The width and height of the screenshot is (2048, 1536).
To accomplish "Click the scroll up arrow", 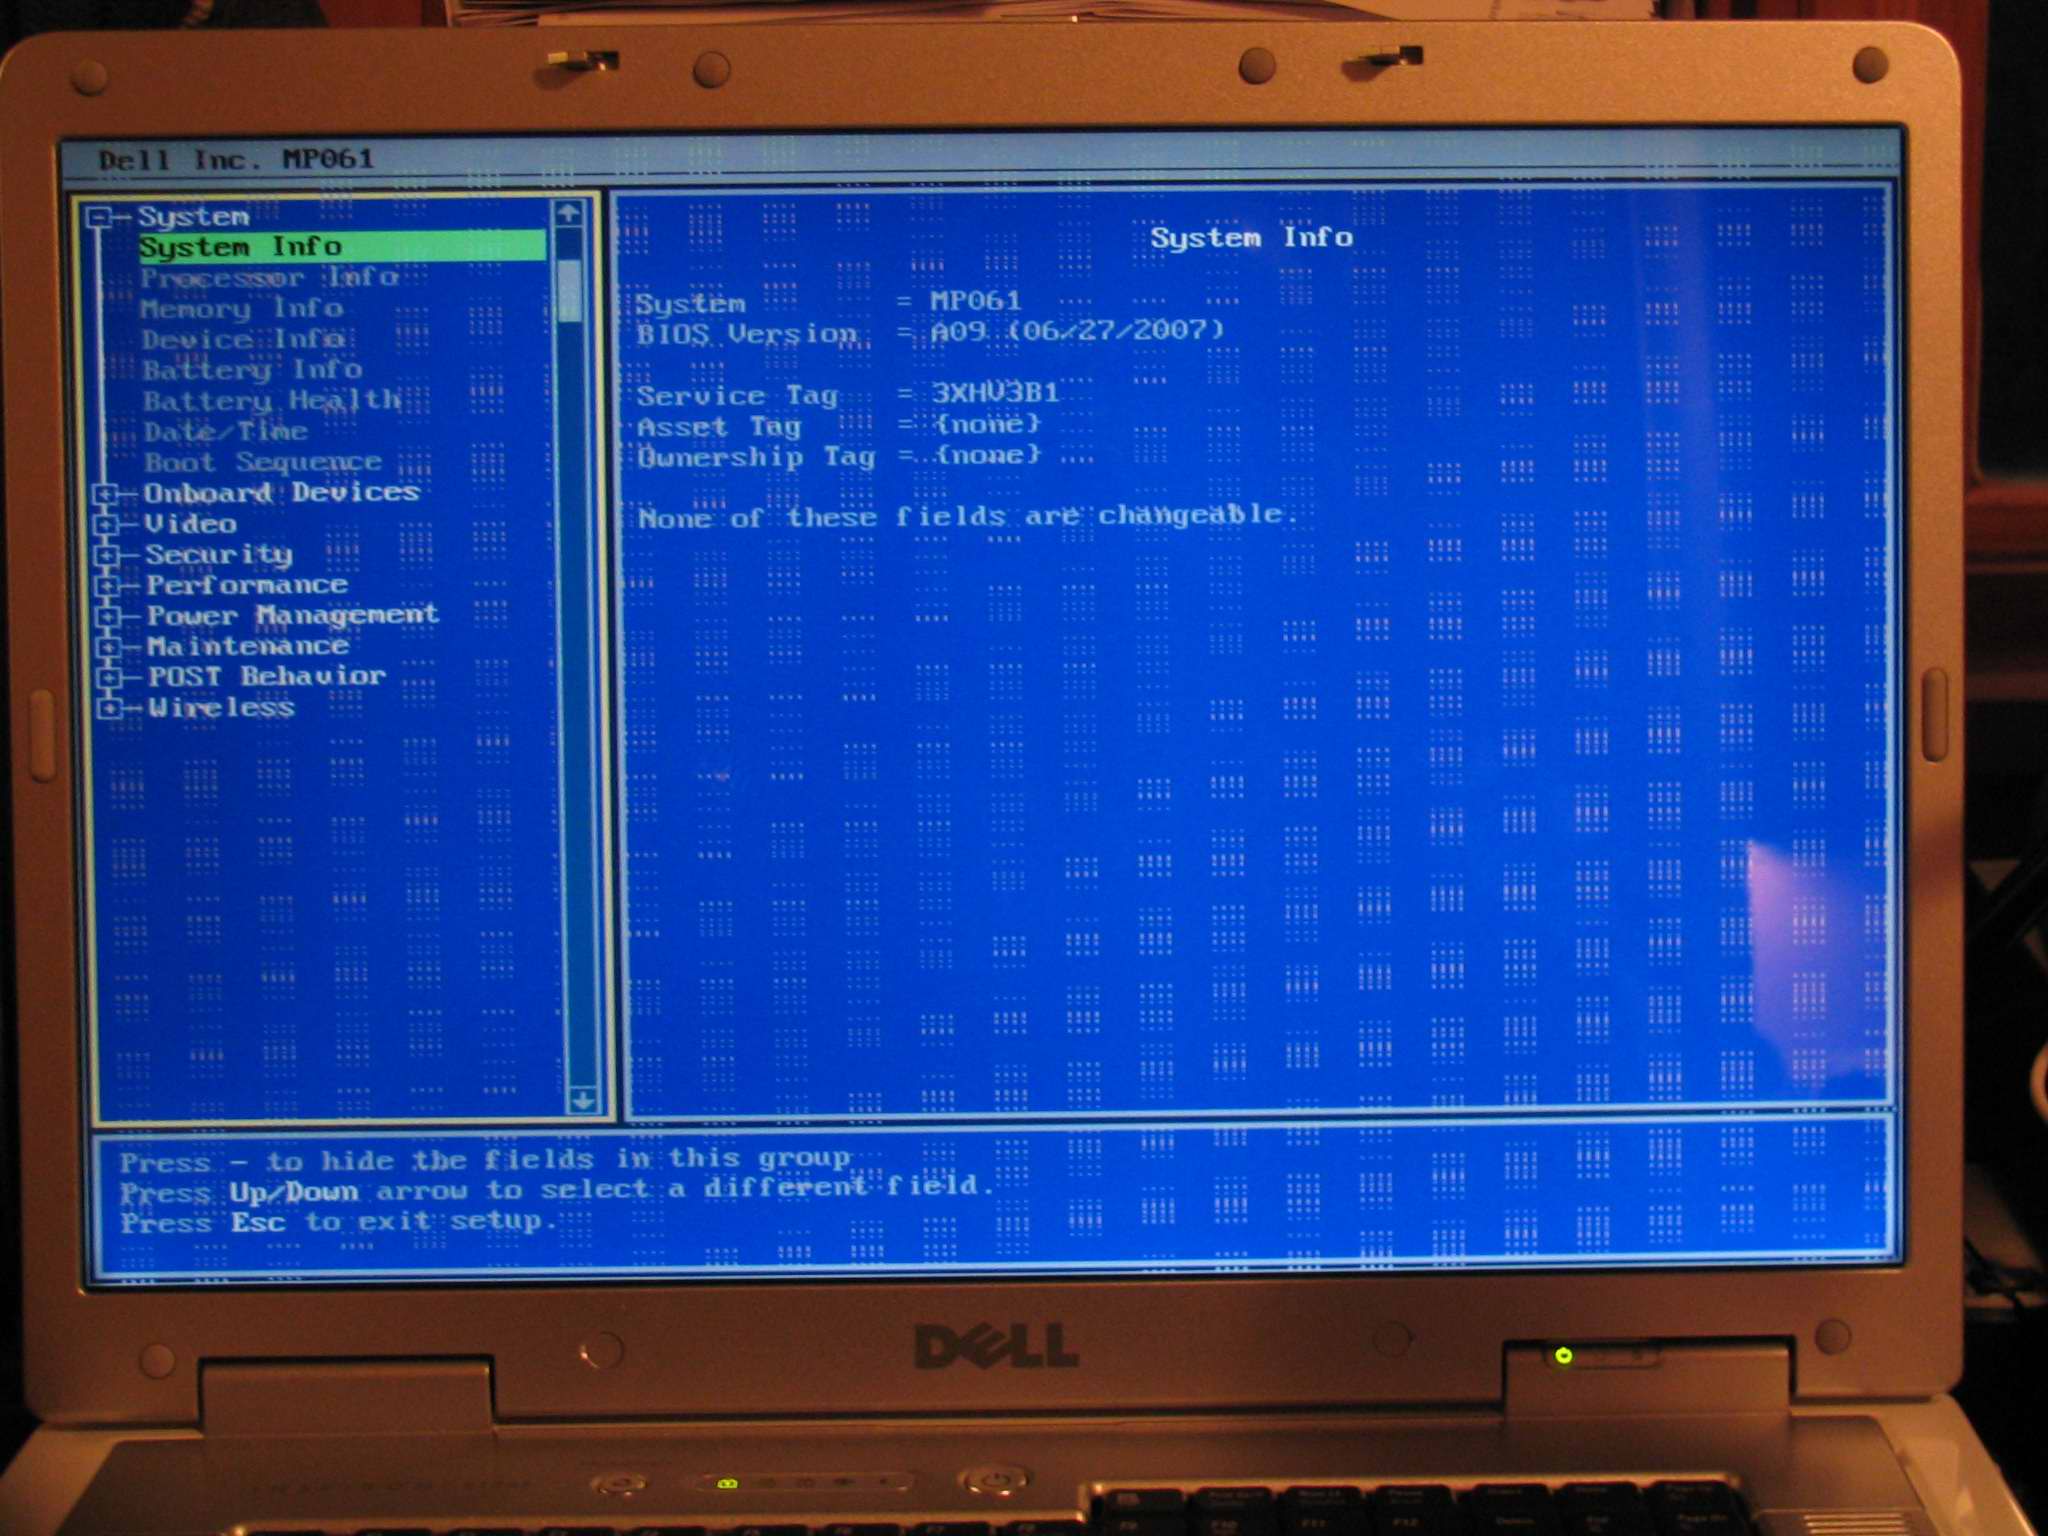I will (568, 213).
